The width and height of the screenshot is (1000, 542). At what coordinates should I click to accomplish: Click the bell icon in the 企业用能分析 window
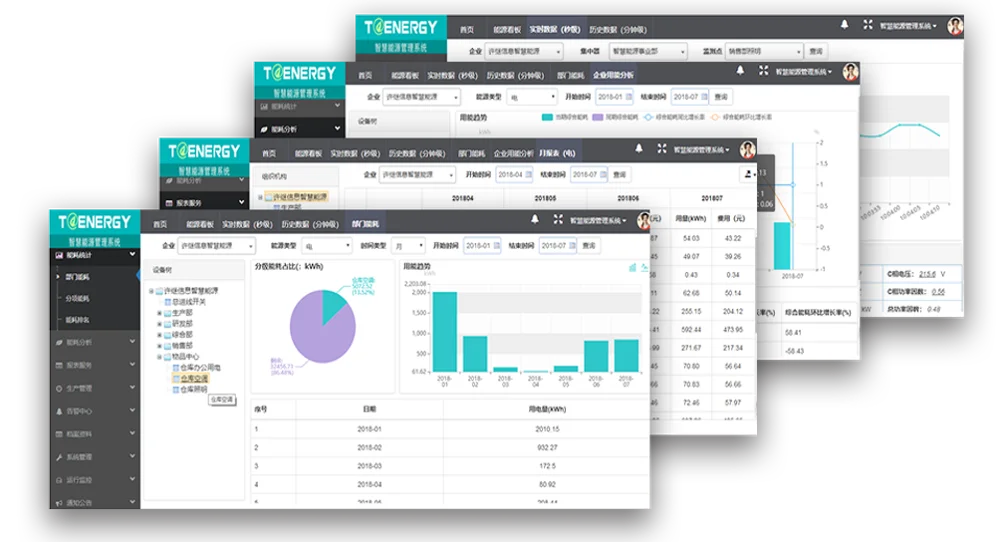[x=740, y=71]
